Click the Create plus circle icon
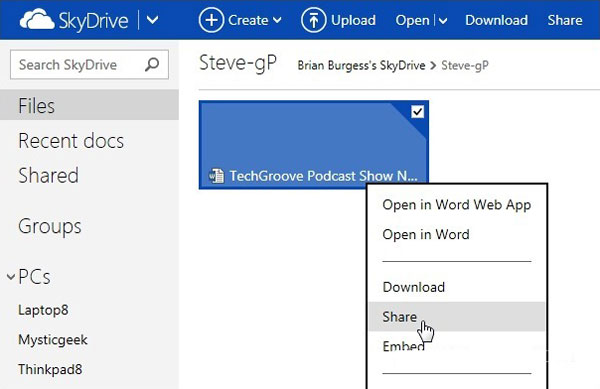Image resolution: width=600 pixels, height=389 pixels. (x=211, y=20)
